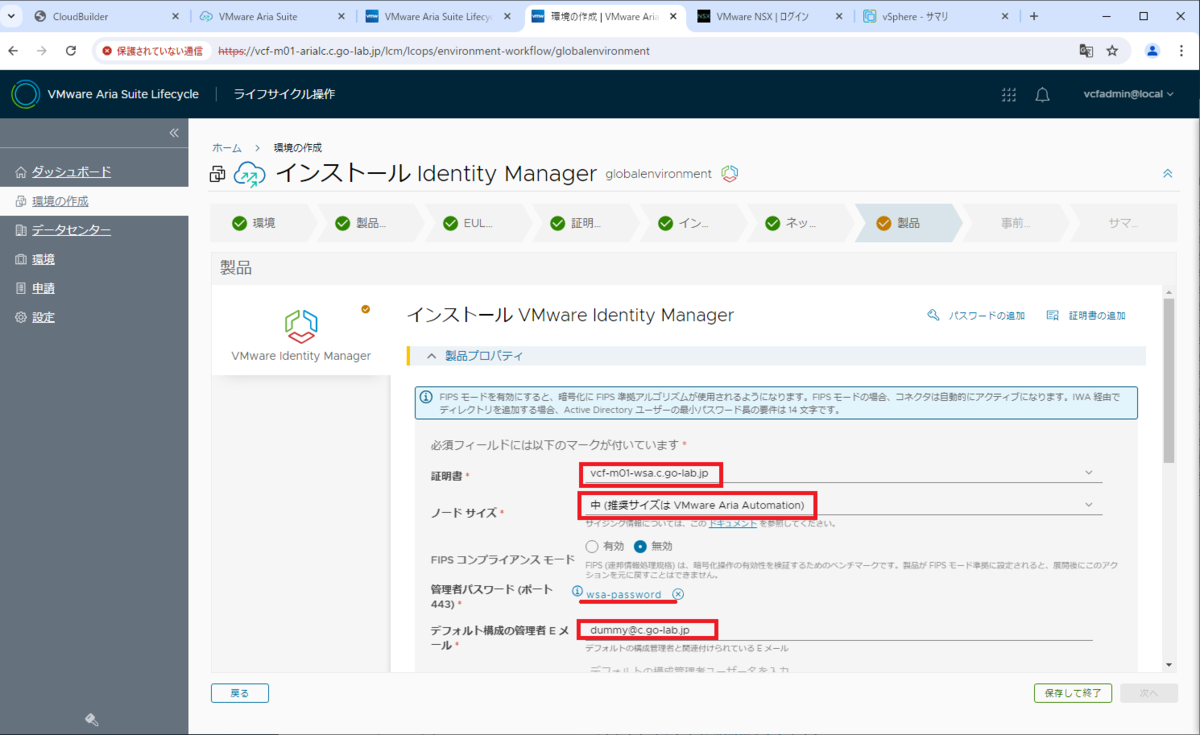Viewport: 1200px width, 735px height.
Task: Go to the EUL... wizard step
Action: (477, 223)
